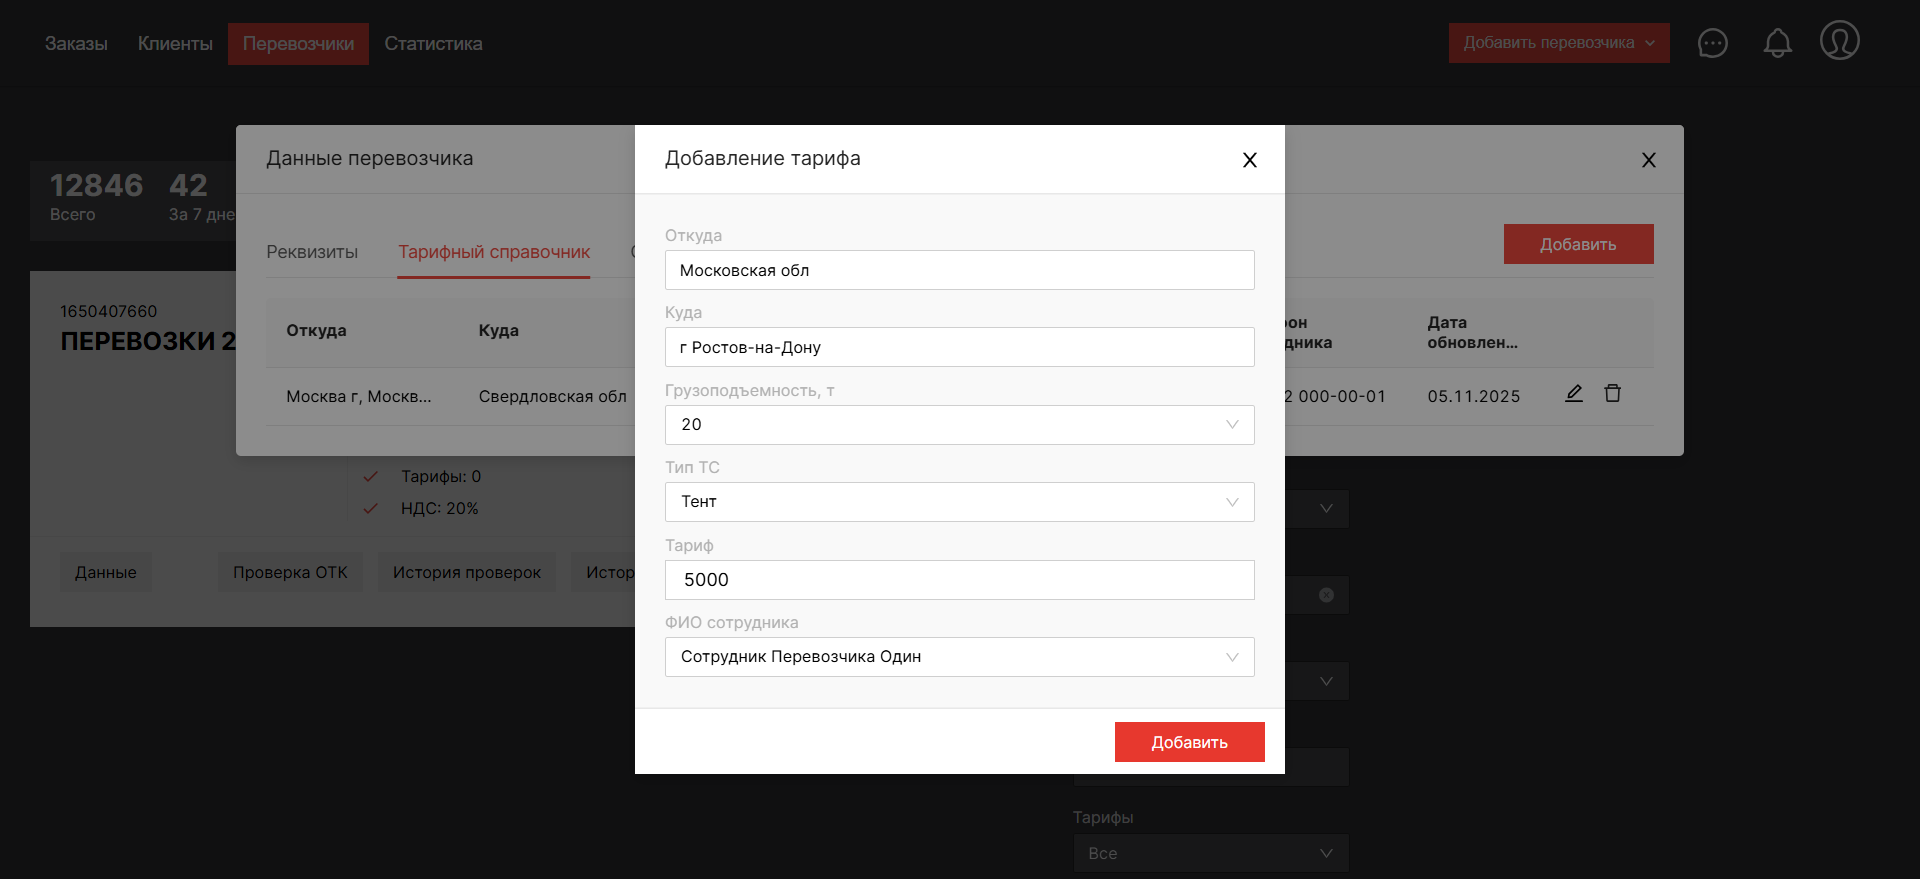Click the pencil edit tariff icon
Image resolution: width=1920 pixels, height=879 pixels.
pyautogui.click(x=1573, y=394)
